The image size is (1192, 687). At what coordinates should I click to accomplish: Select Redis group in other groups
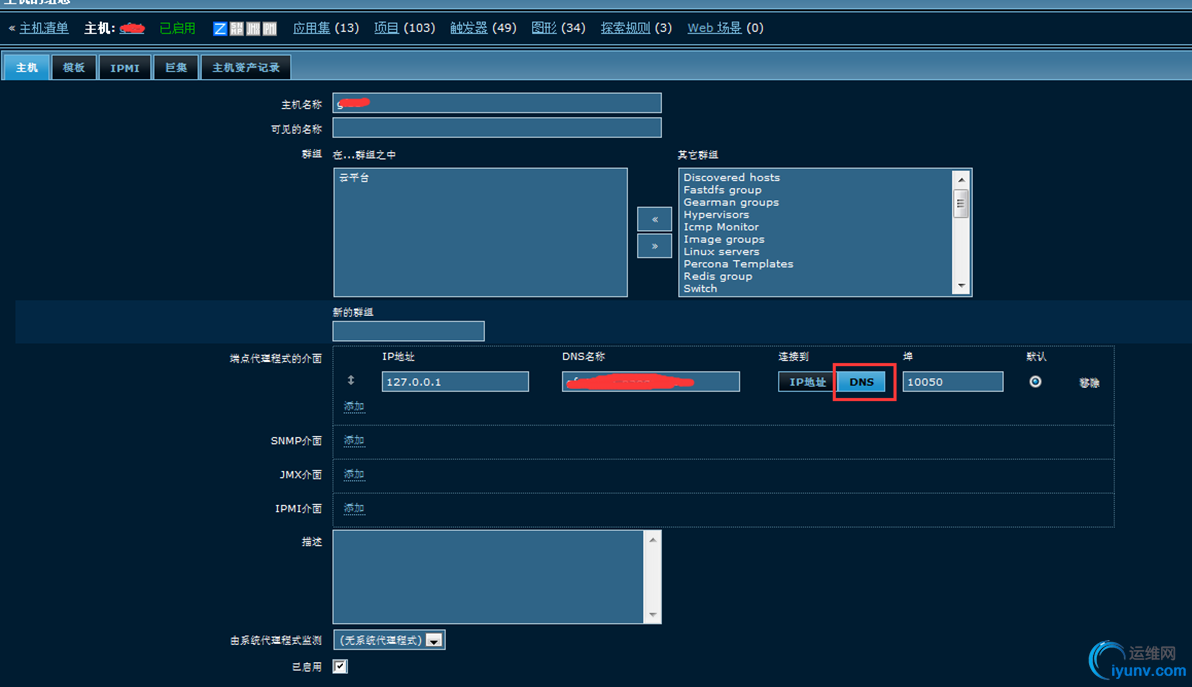tap(718, 276)
